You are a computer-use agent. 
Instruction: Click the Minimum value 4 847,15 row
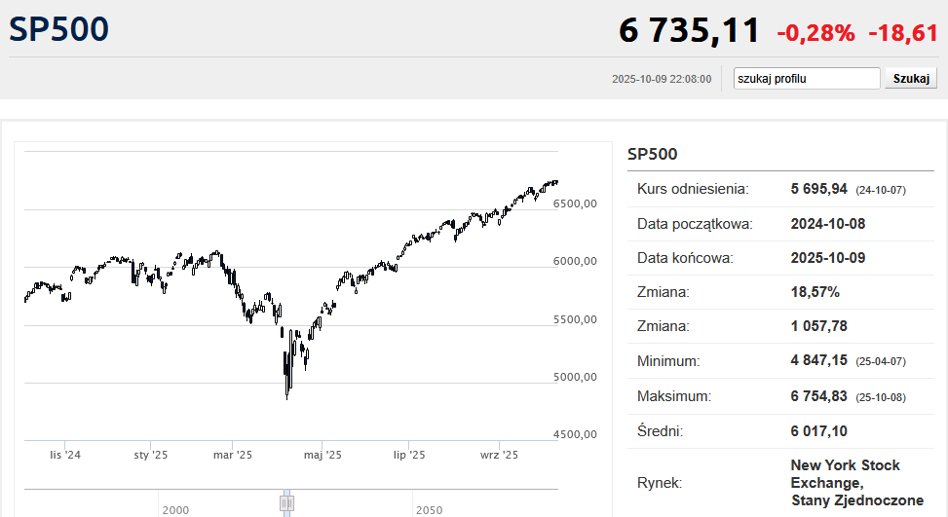819,361
